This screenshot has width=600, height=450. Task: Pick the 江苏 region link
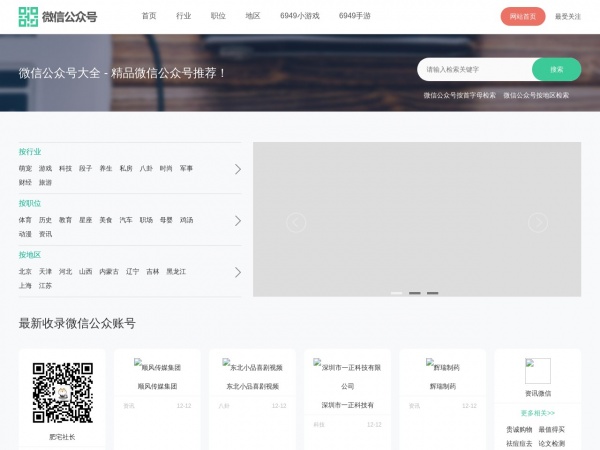click(45, 286)
